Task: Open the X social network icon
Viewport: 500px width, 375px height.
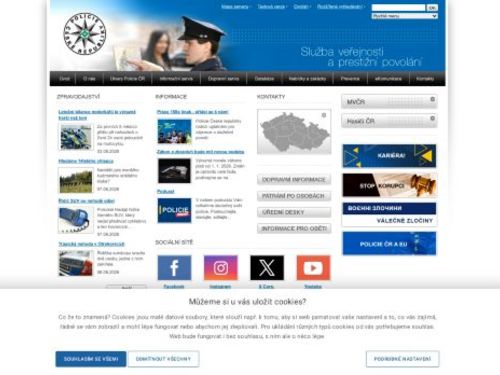Action: (x=267, y=268)
